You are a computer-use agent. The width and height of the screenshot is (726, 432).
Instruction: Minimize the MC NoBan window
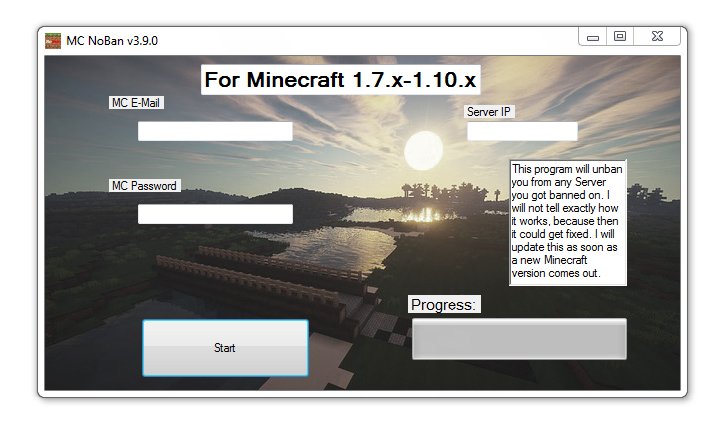pyautogui.click(x=593, y=37)
